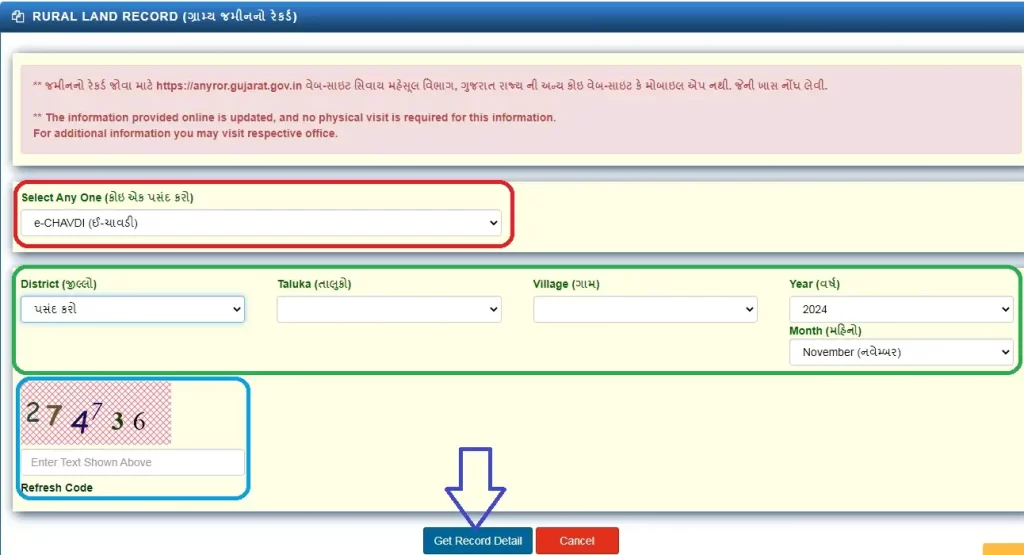Click the Get Record Detail button
This screenshot has width=1024, height=555.
(x=478, y=541)
